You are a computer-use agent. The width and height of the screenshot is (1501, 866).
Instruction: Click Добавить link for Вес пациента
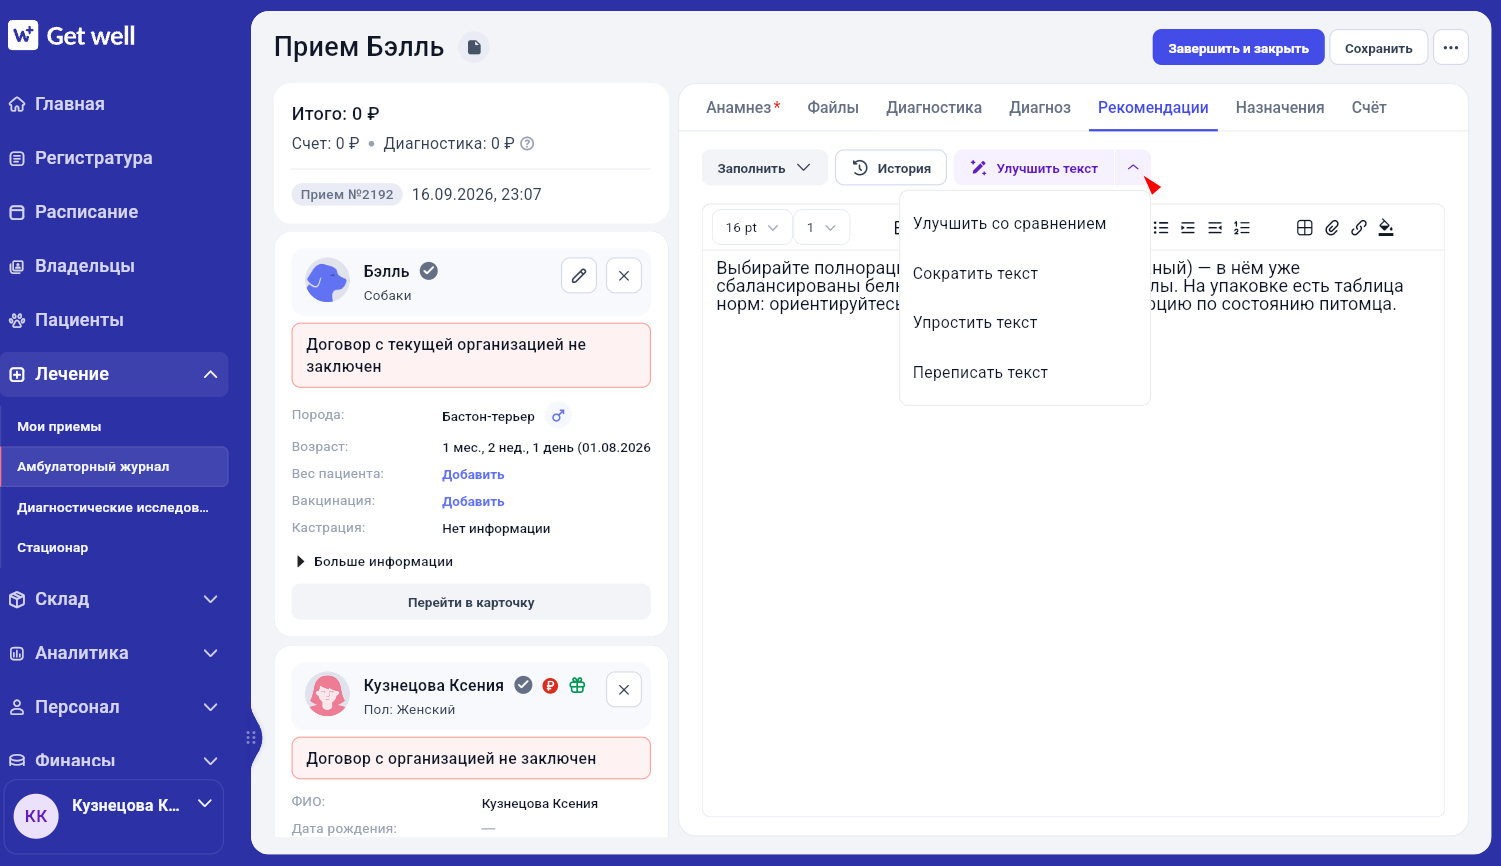click(x=473, y=475)
